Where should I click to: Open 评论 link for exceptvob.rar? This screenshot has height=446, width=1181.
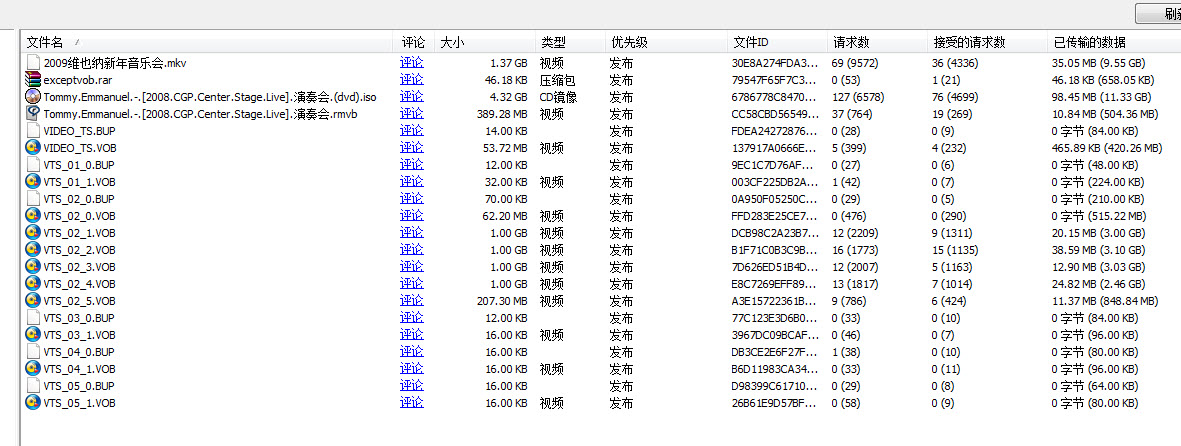click(411, 80)
